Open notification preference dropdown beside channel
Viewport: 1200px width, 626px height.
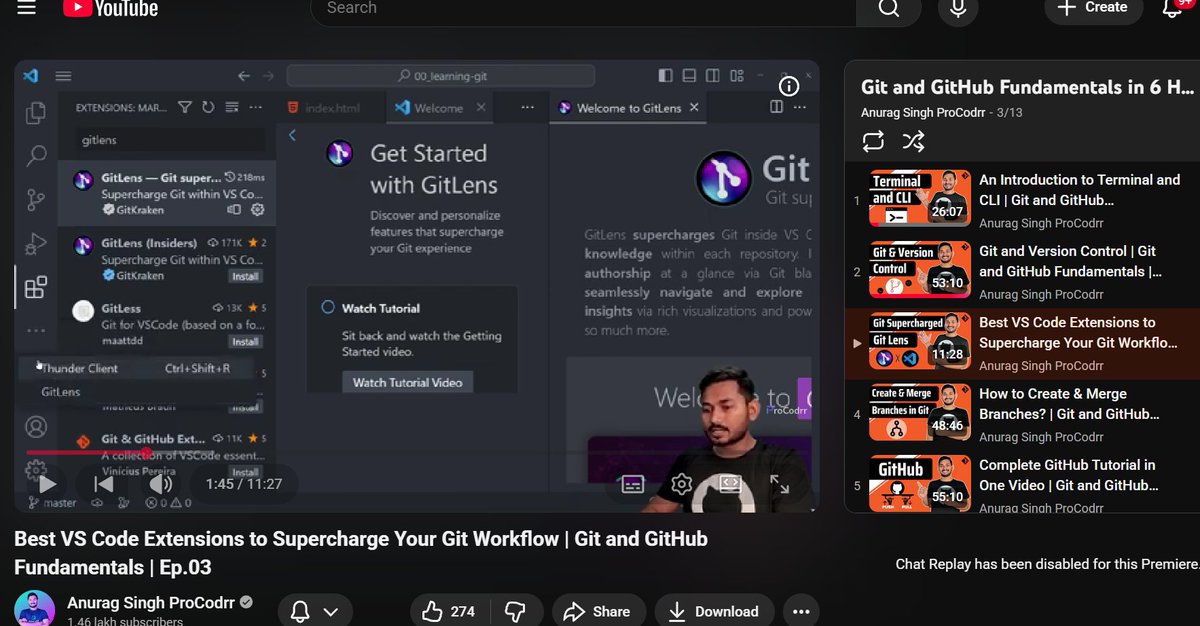pos(315,611)
